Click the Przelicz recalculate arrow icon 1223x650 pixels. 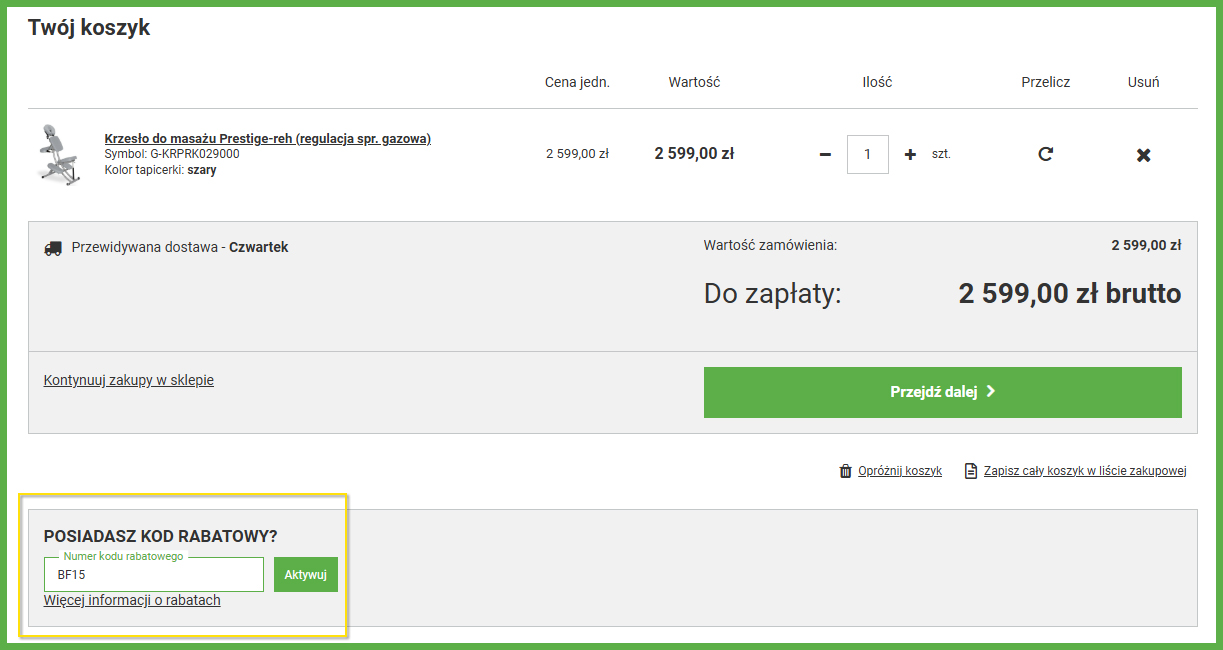tap(1045, 154)
